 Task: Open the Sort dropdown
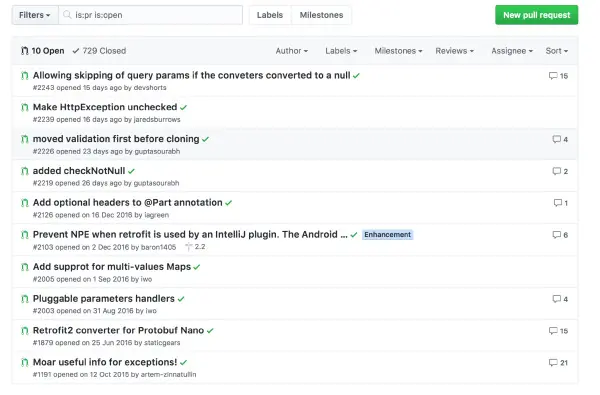[x=557, y=51]
